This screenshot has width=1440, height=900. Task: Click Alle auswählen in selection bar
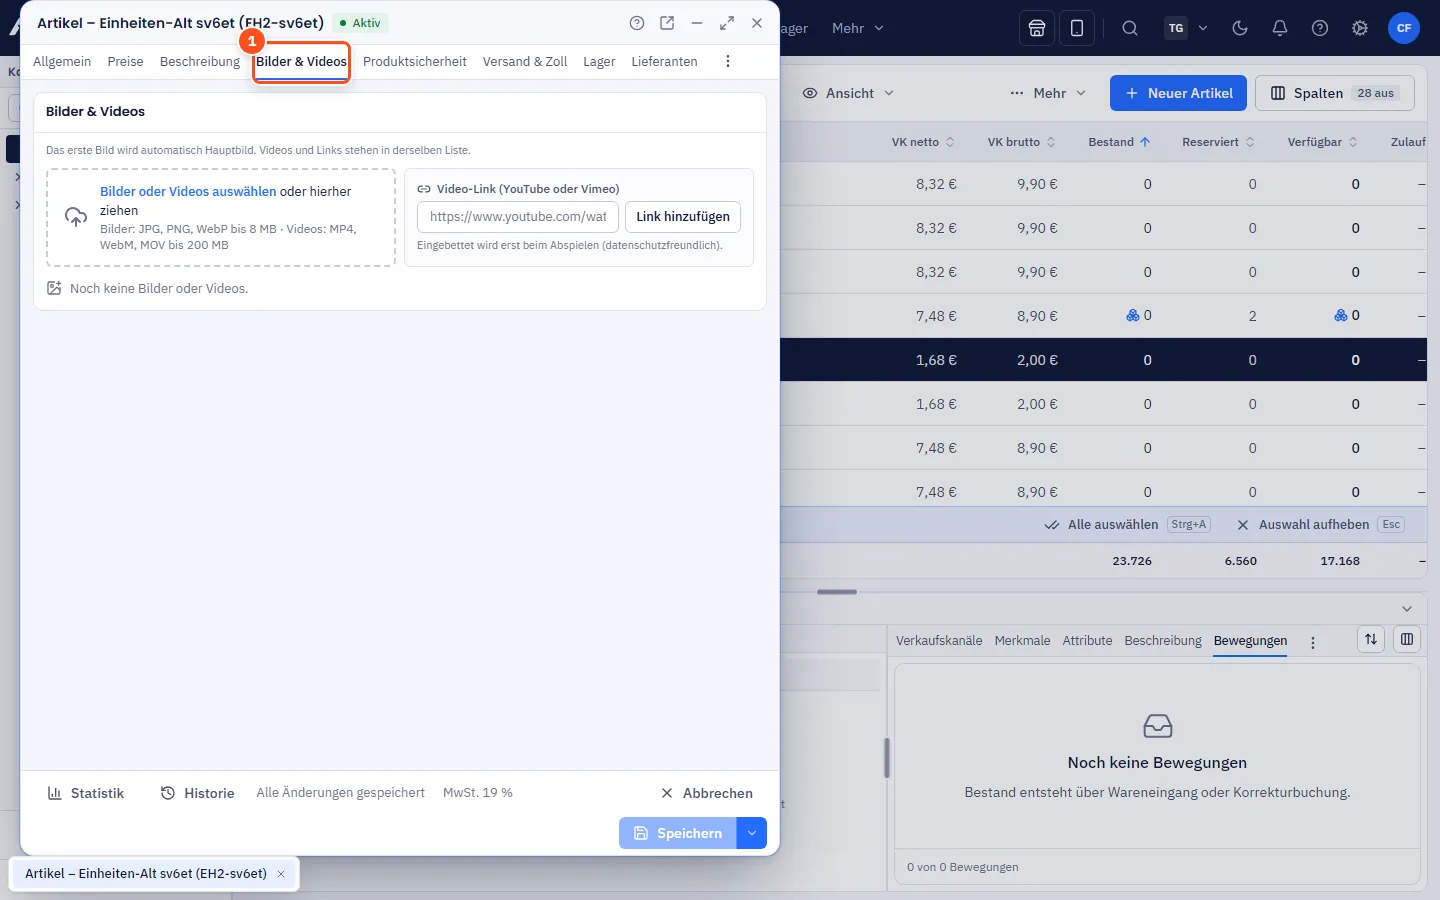point(1127,525)
